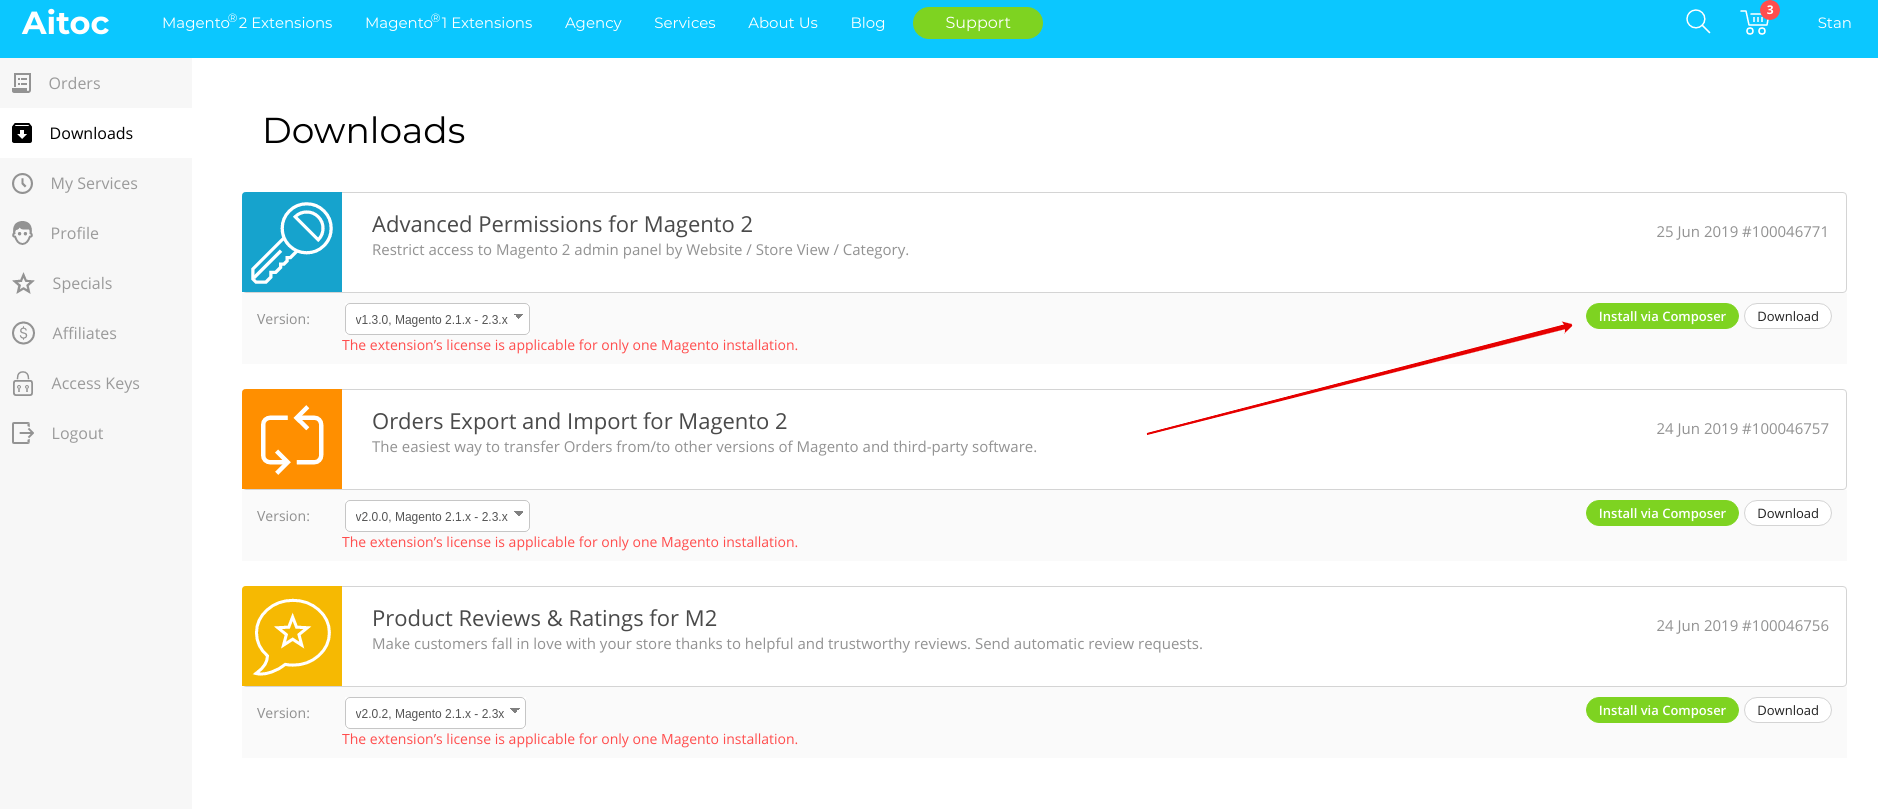Click license notice under Product Reviews & Ratings

(x=570, y=739)
